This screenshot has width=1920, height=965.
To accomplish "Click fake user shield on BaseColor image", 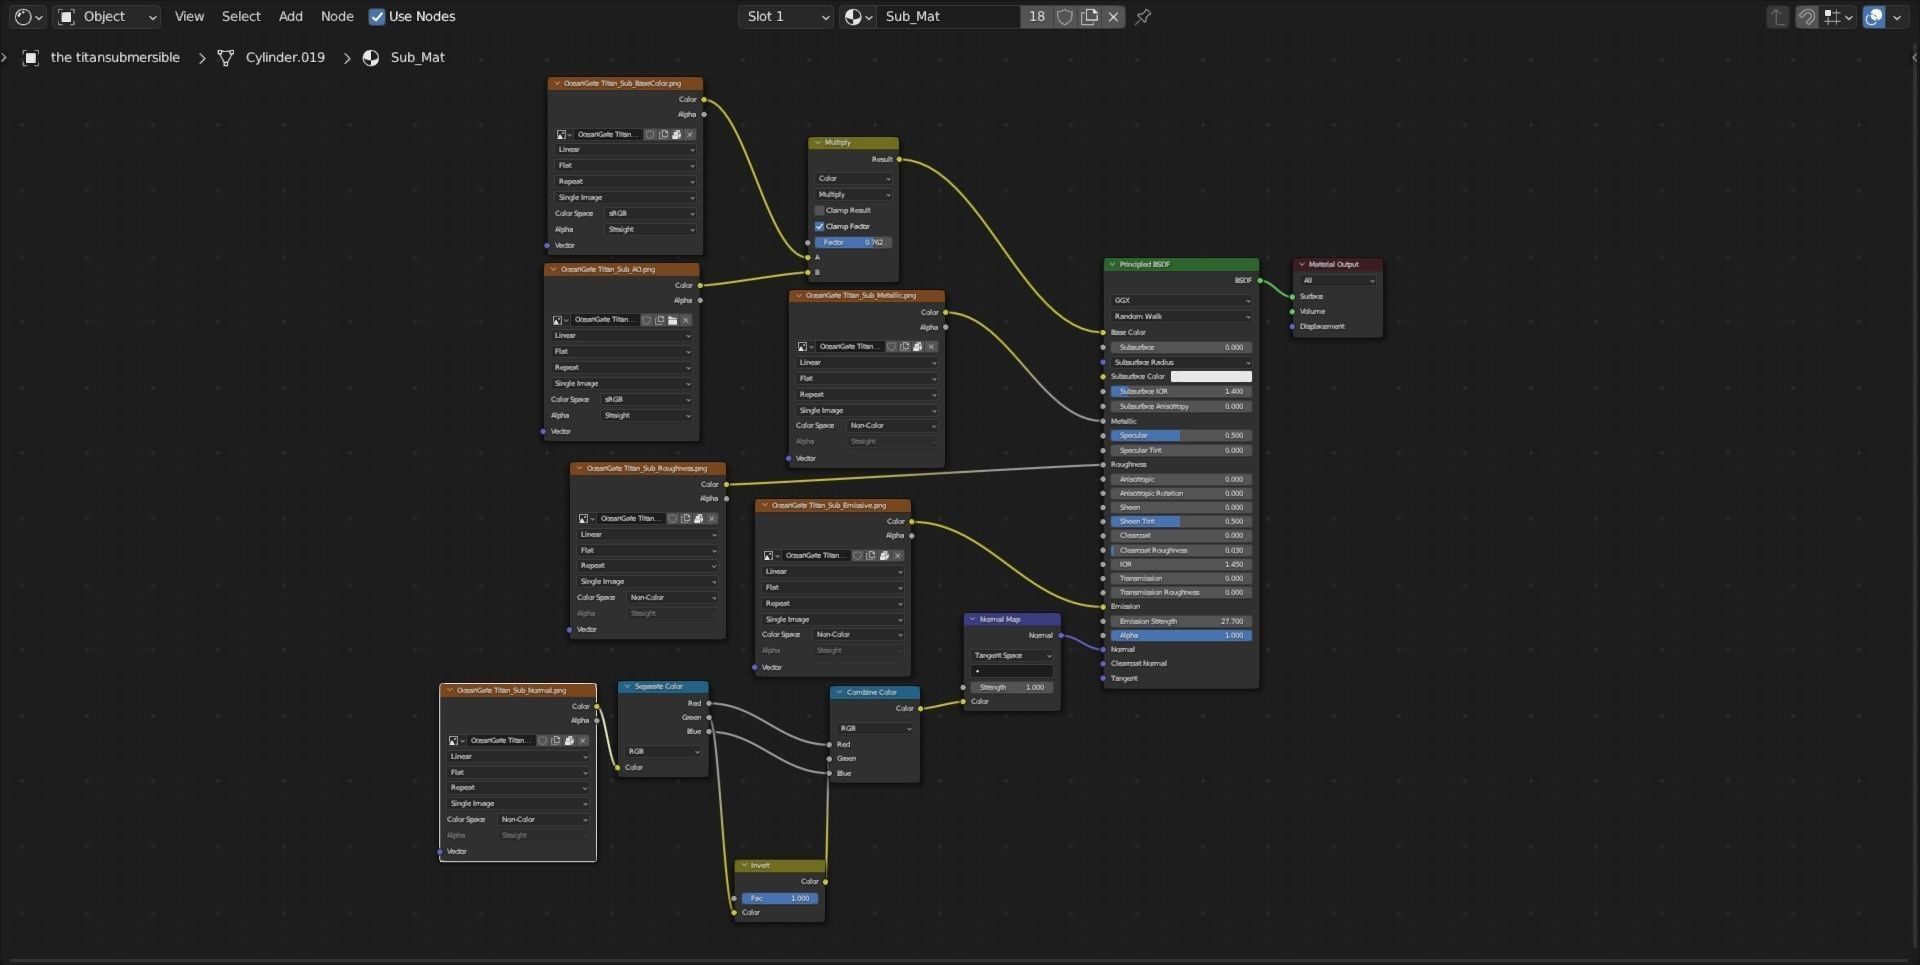I will click(x=650, y=134).
